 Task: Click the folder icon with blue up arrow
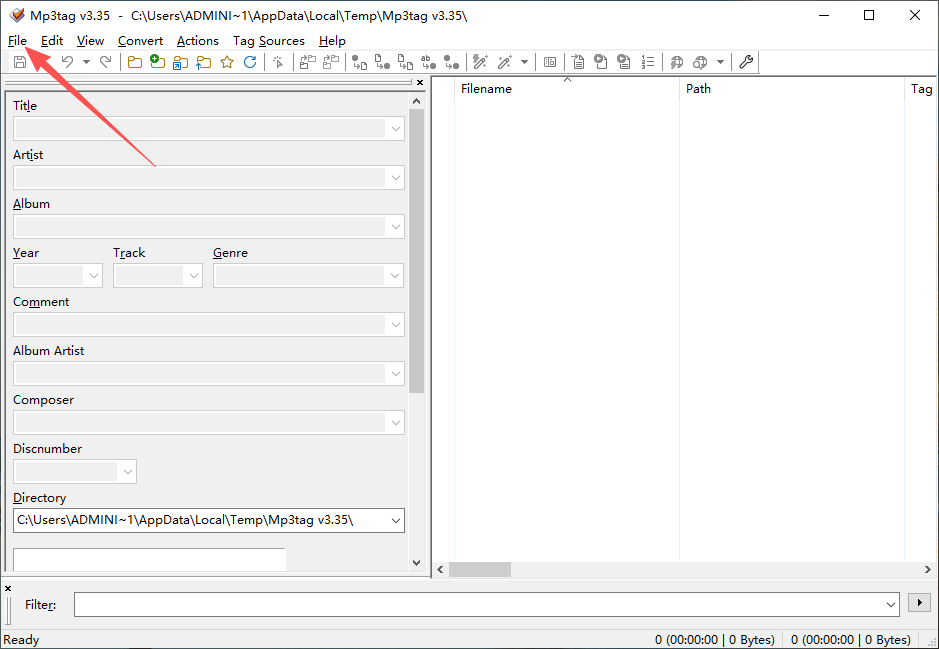pyautogui.click(x=204, y=62)
